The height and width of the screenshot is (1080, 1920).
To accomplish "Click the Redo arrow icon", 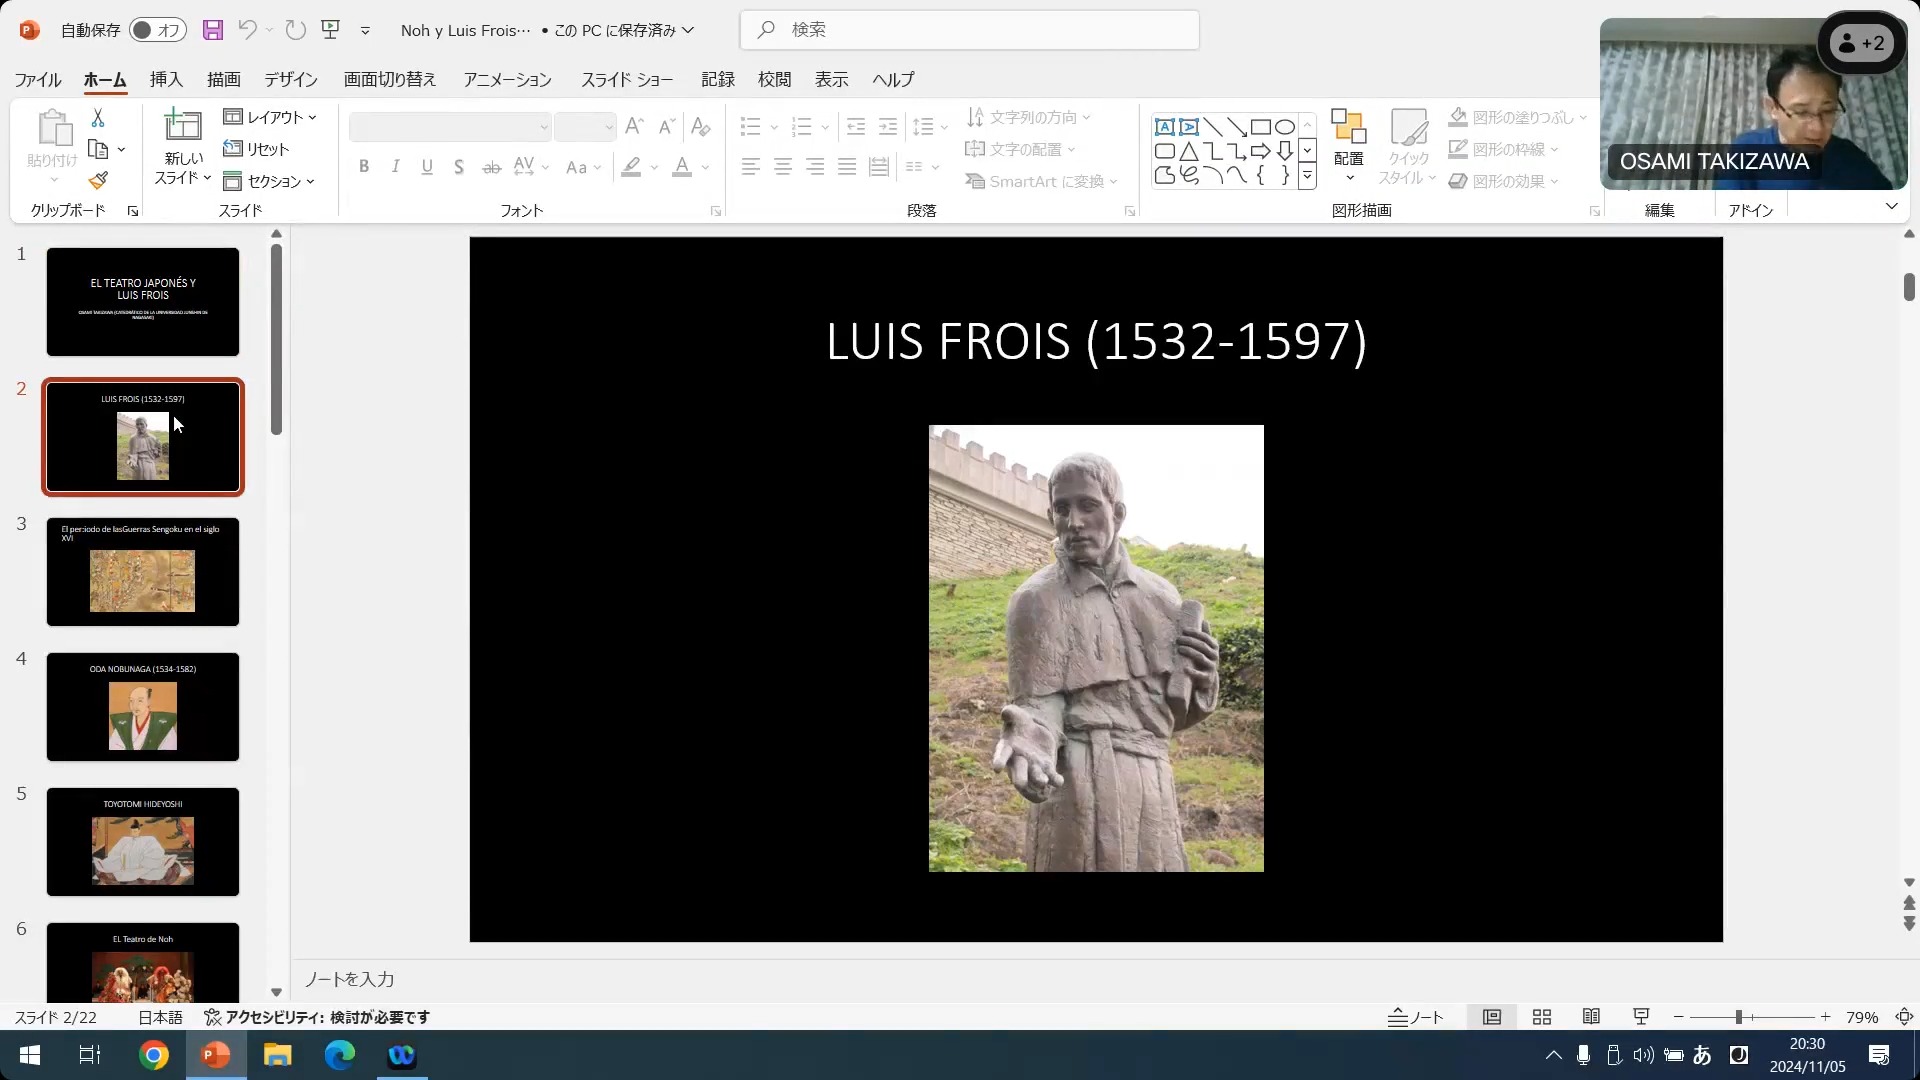I will pyautogui.click(x=295, y=30).
